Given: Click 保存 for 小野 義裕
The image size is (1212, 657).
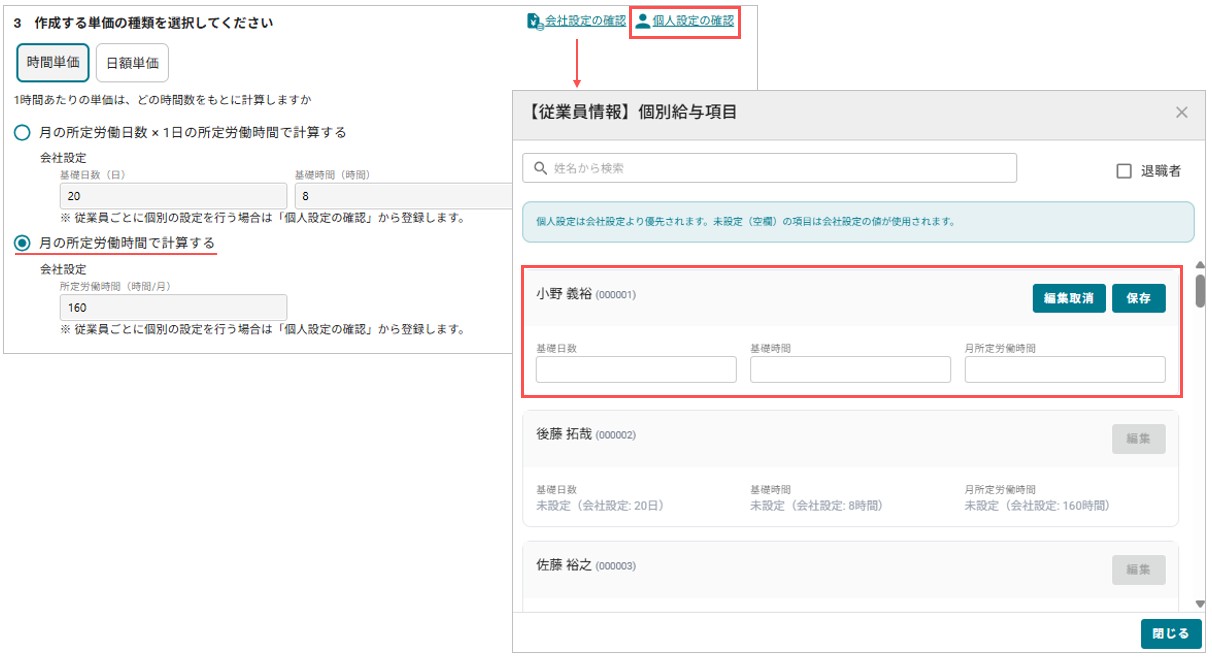Looking at the screenshot, I should coord(1139,298).
